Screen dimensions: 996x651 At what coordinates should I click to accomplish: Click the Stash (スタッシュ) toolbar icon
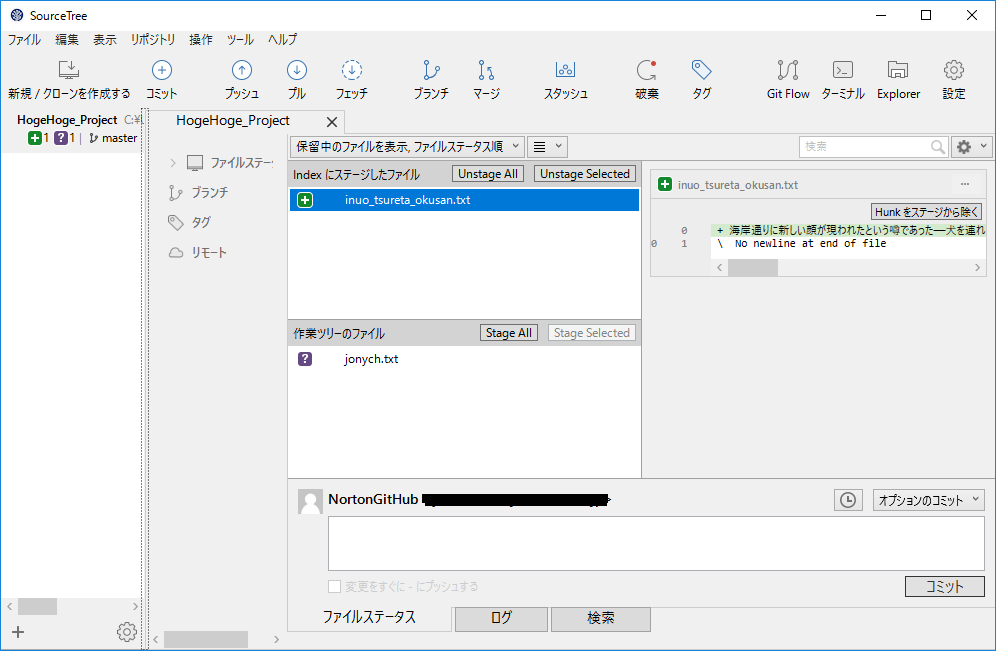(565, 70)
